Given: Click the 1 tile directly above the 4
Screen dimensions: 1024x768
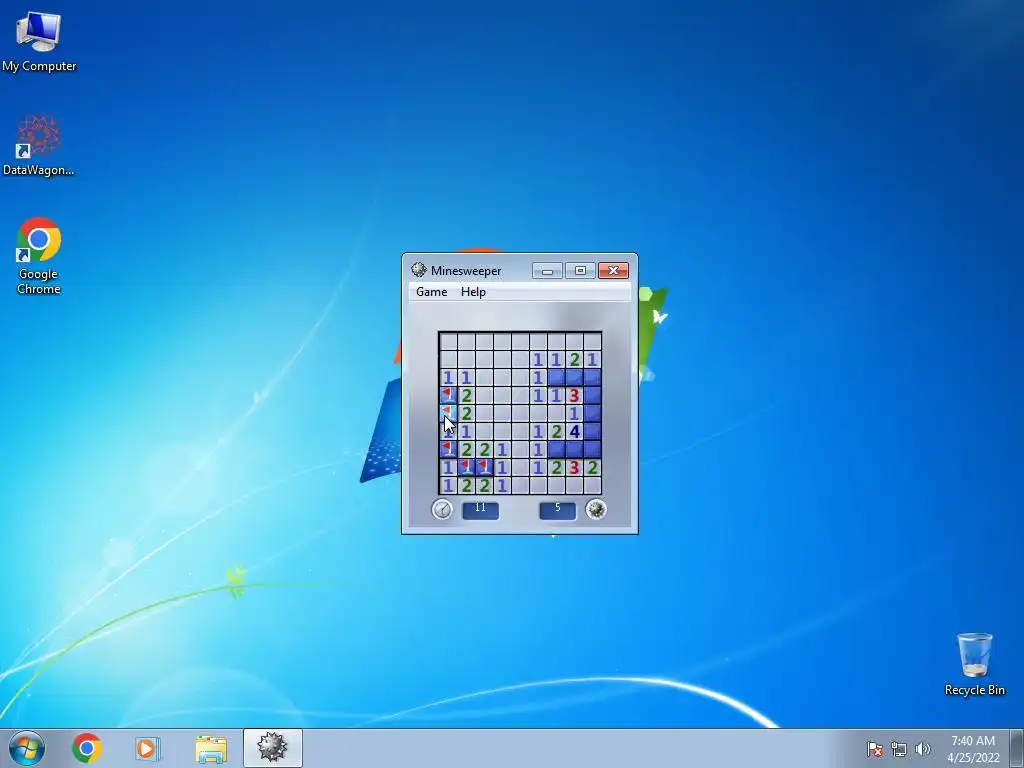Looking at the screenshot, I should [x=574, y=413].
